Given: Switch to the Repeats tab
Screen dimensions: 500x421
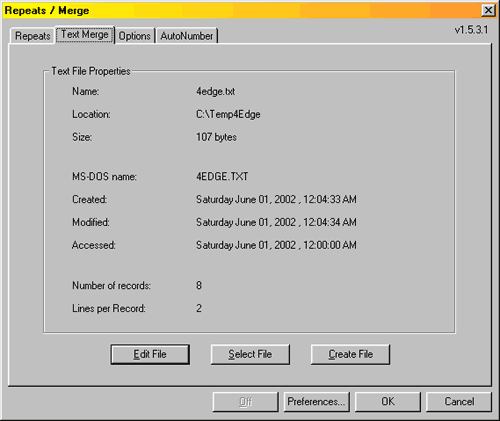Looking at the screenshot, I should 32,36.
